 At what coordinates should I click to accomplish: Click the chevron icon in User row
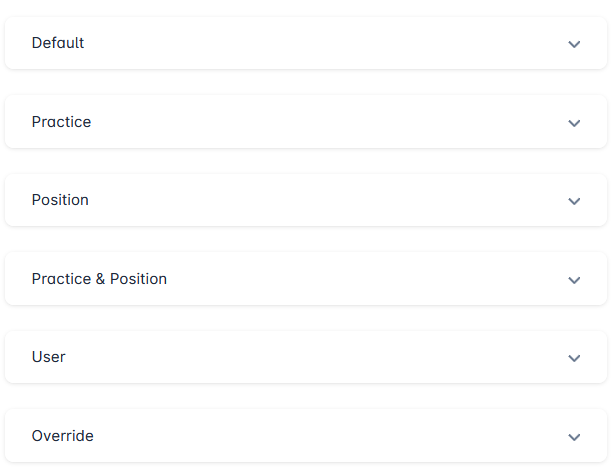pos(574,358)
